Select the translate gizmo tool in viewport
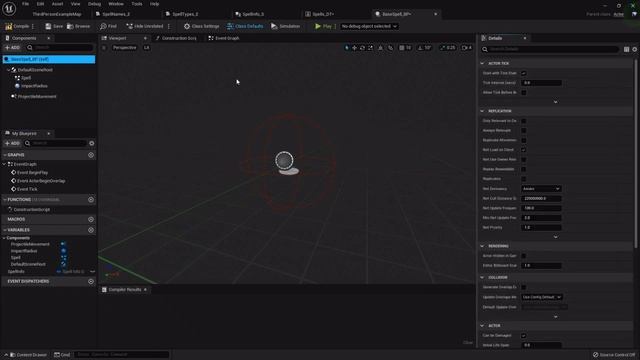 tap(354, 48)
